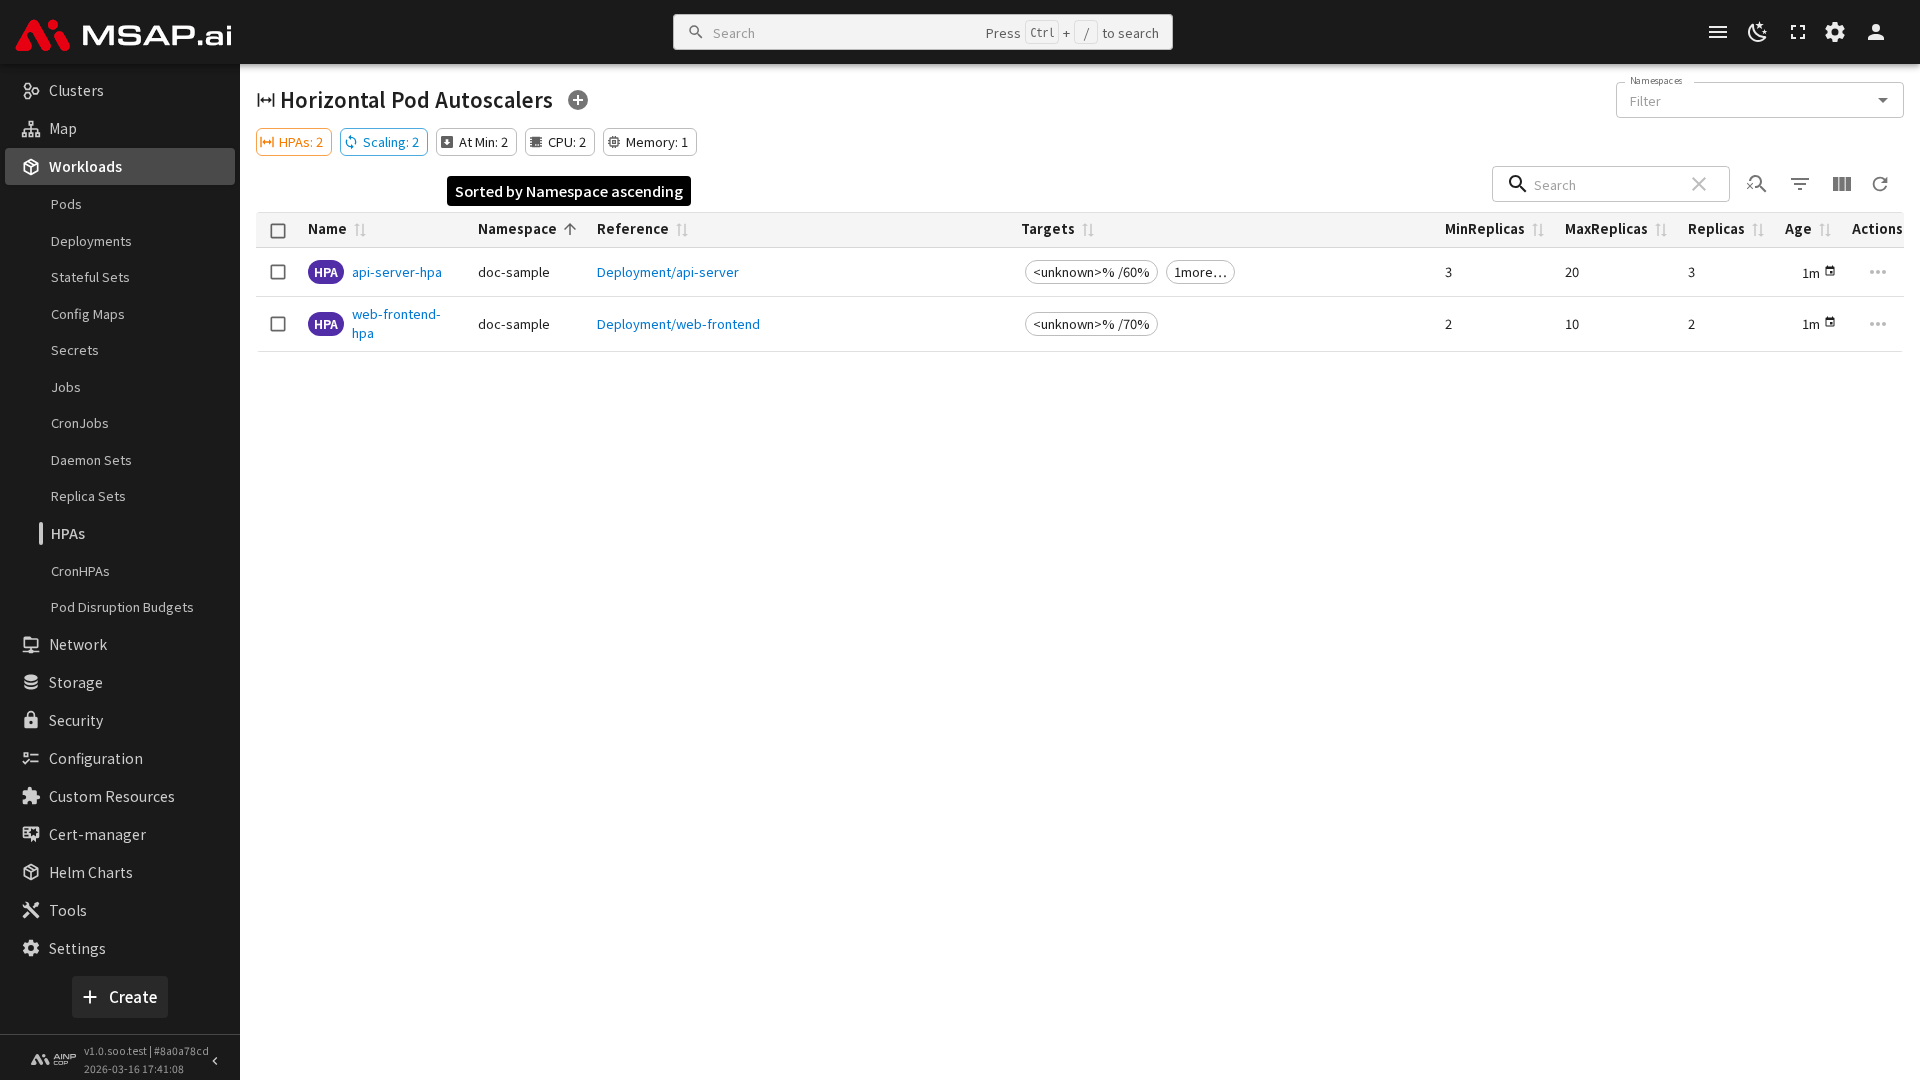Collapse the sidebar using bottom chevron
Screen dimensions: 1920x1080
[x=215, y=1060]
